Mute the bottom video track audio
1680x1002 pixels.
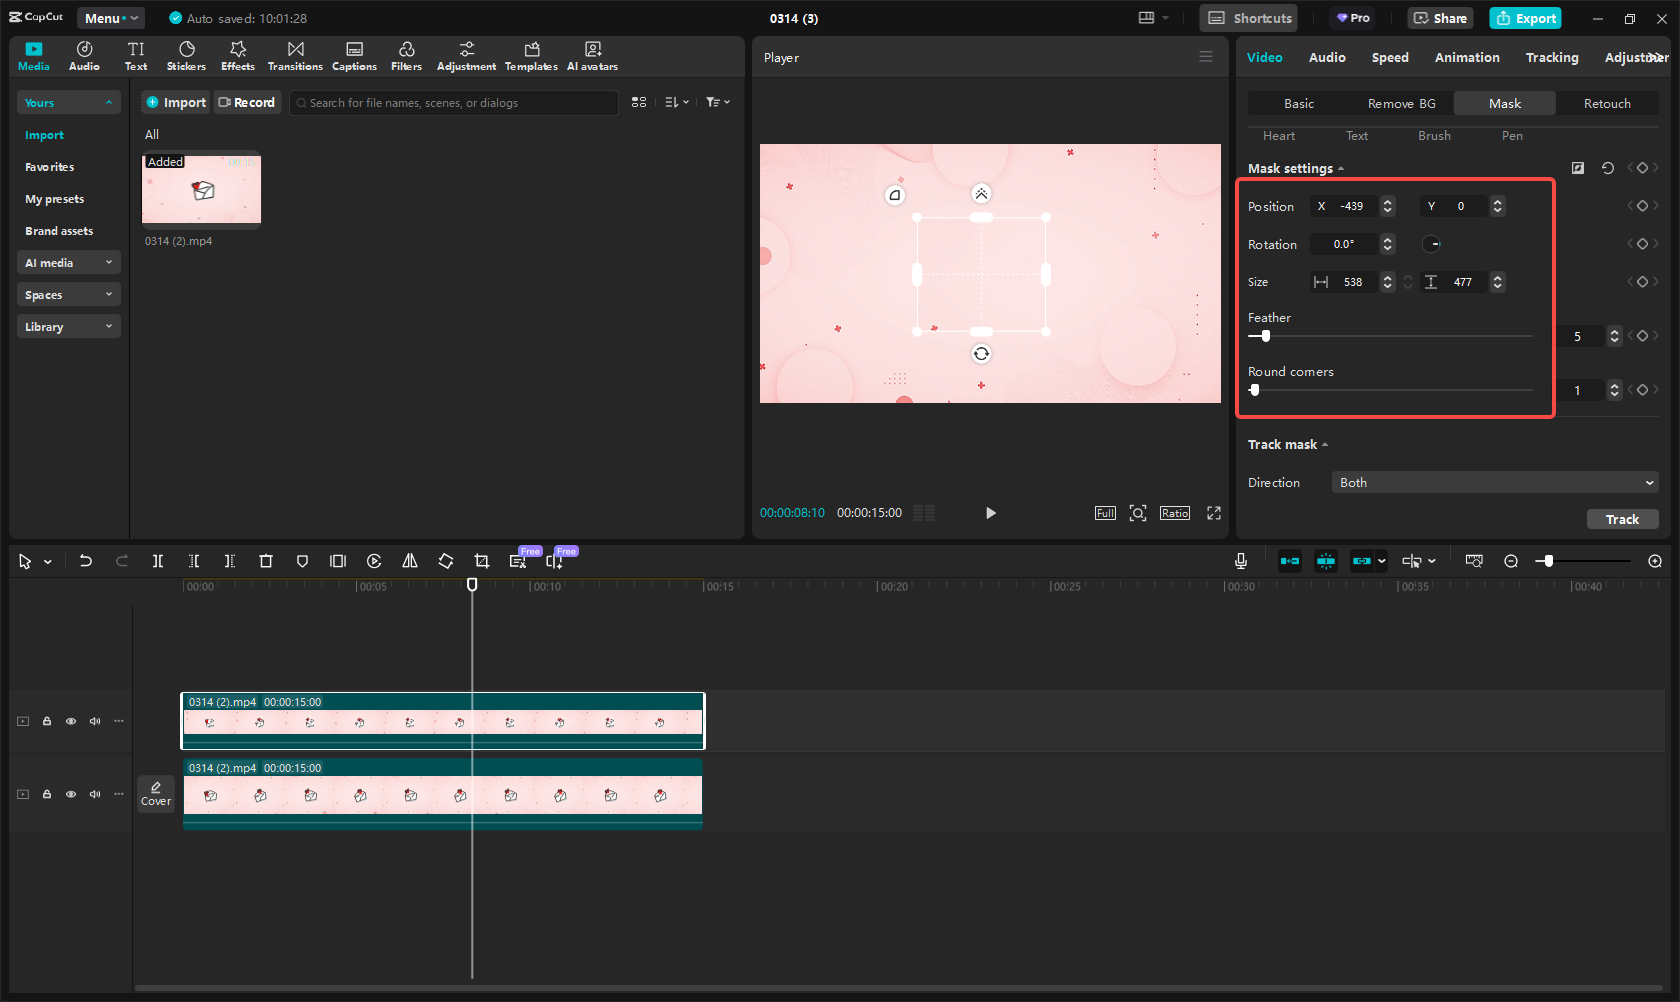(x=95, y=794)
